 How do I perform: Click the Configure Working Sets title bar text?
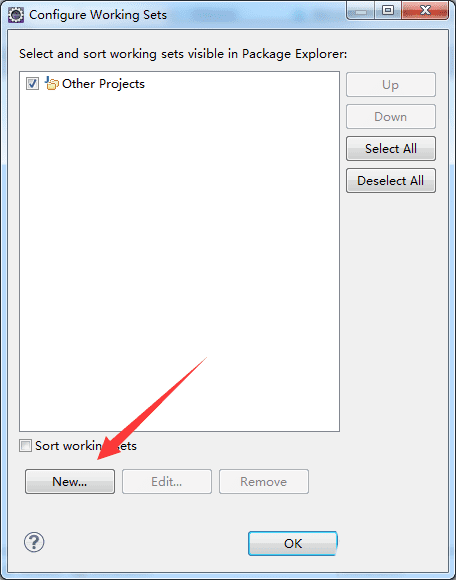(98, 15)
